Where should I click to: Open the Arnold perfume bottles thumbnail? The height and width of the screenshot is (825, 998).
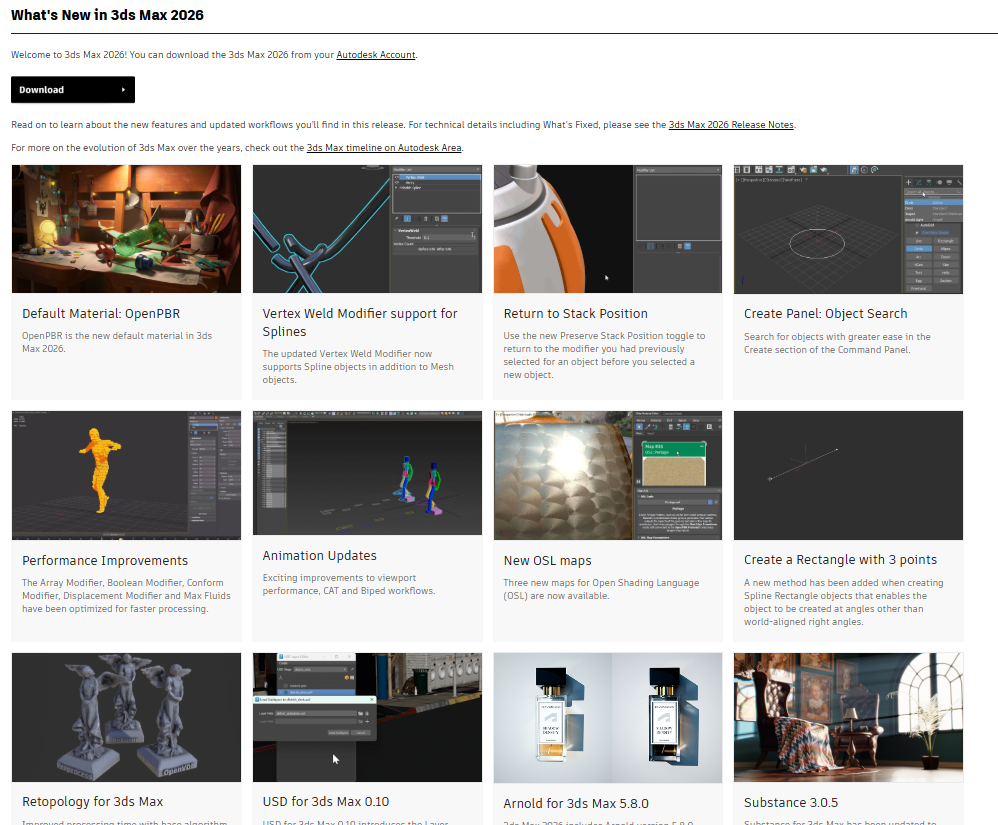click(608, 718)
